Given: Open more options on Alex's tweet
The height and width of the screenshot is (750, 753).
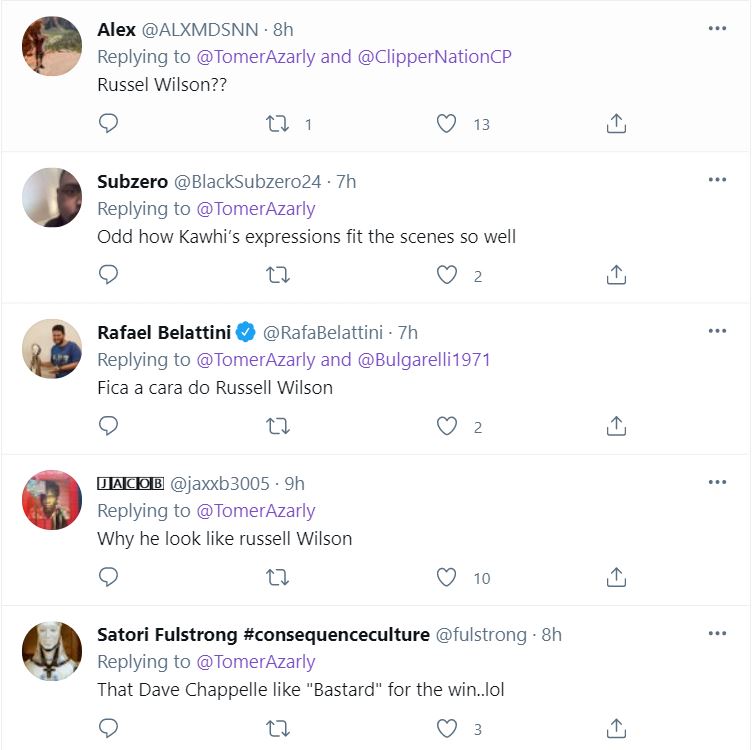Looking at the screenshot, I should click(717, 28).
